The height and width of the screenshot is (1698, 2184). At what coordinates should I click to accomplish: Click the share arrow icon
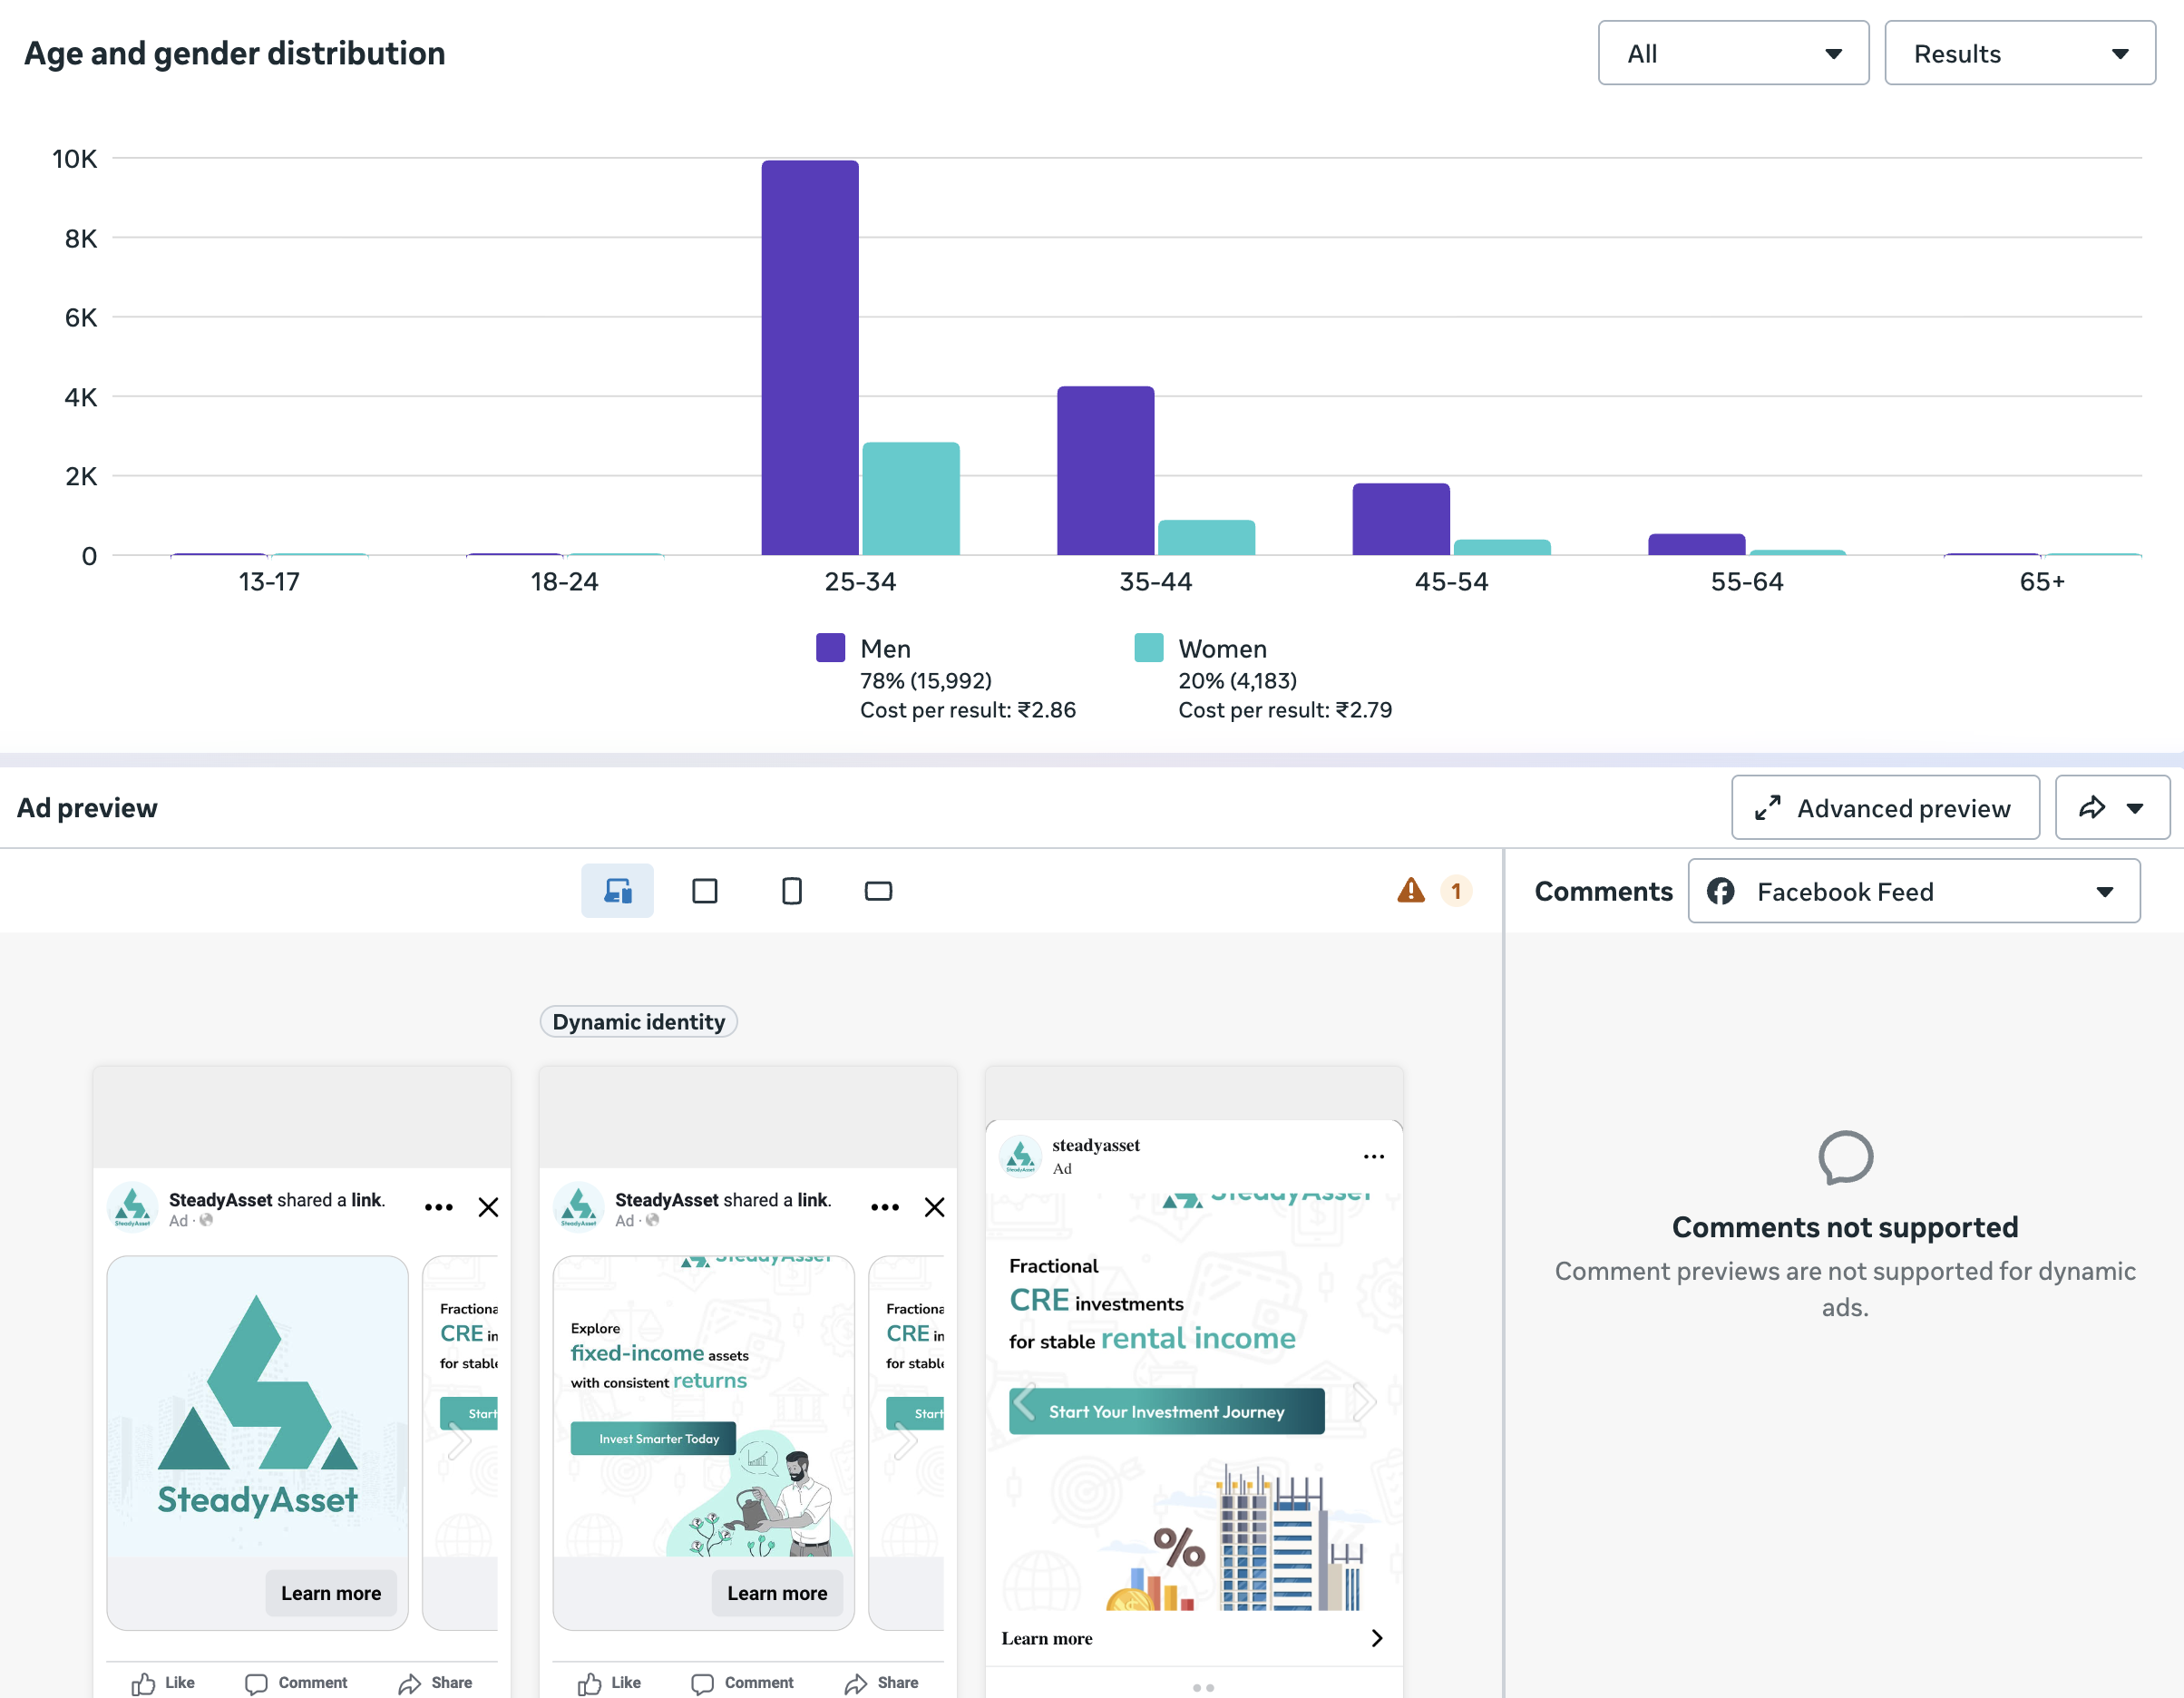2094,807
